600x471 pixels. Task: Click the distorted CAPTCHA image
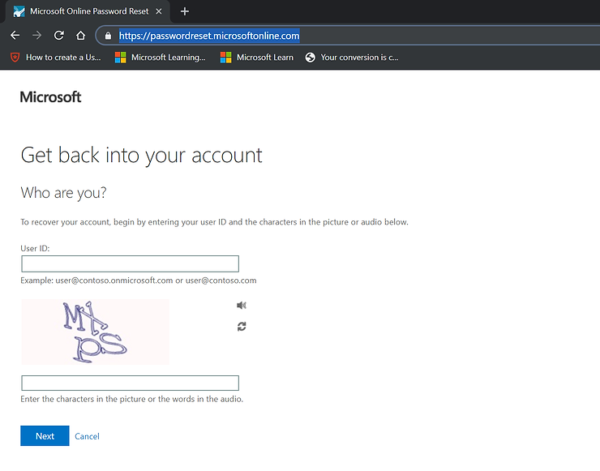pyautogui.click(x=95, y=332)
